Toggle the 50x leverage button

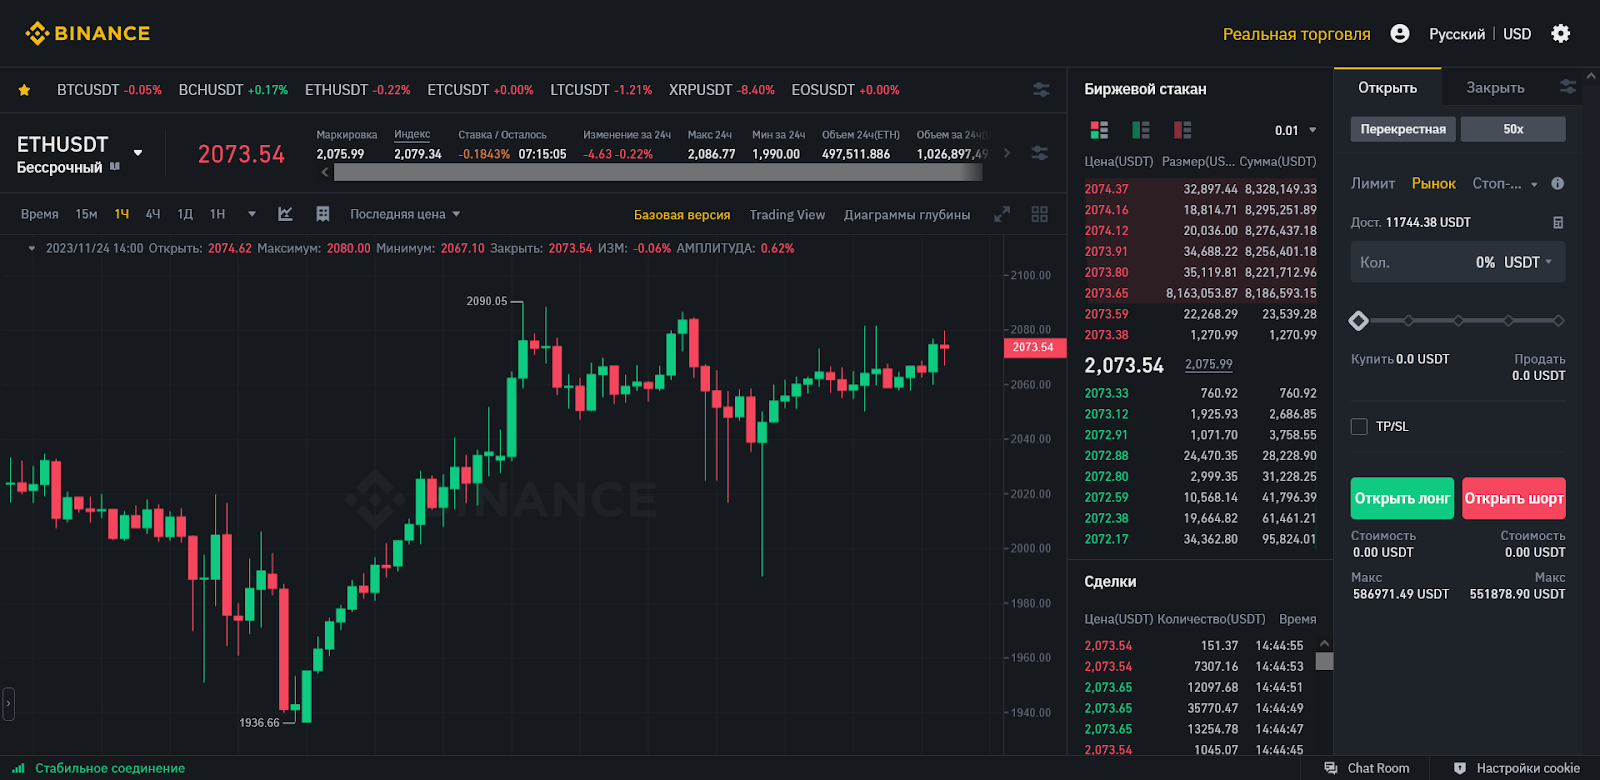[x=1513, y=129]
